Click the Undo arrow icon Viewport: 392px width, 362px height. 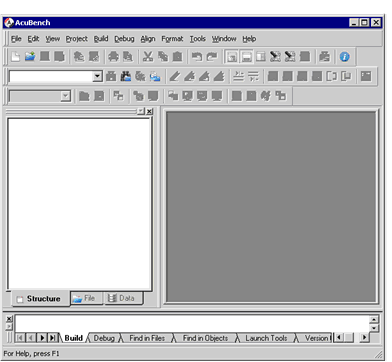pyautogui.click(x=197, y=56)
